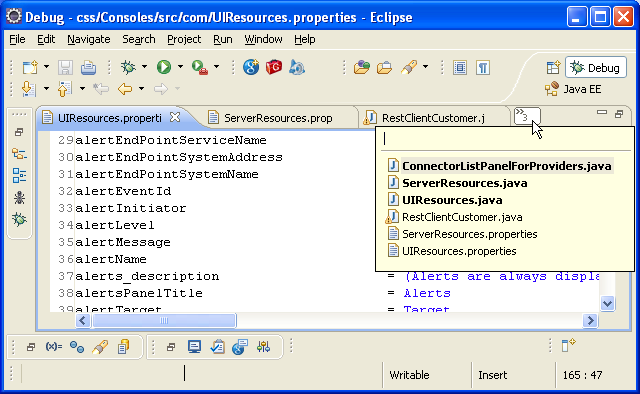This screenshot has height=394, width=640.
Task: Click the Open Type folder icon
Action: point(362,67)
